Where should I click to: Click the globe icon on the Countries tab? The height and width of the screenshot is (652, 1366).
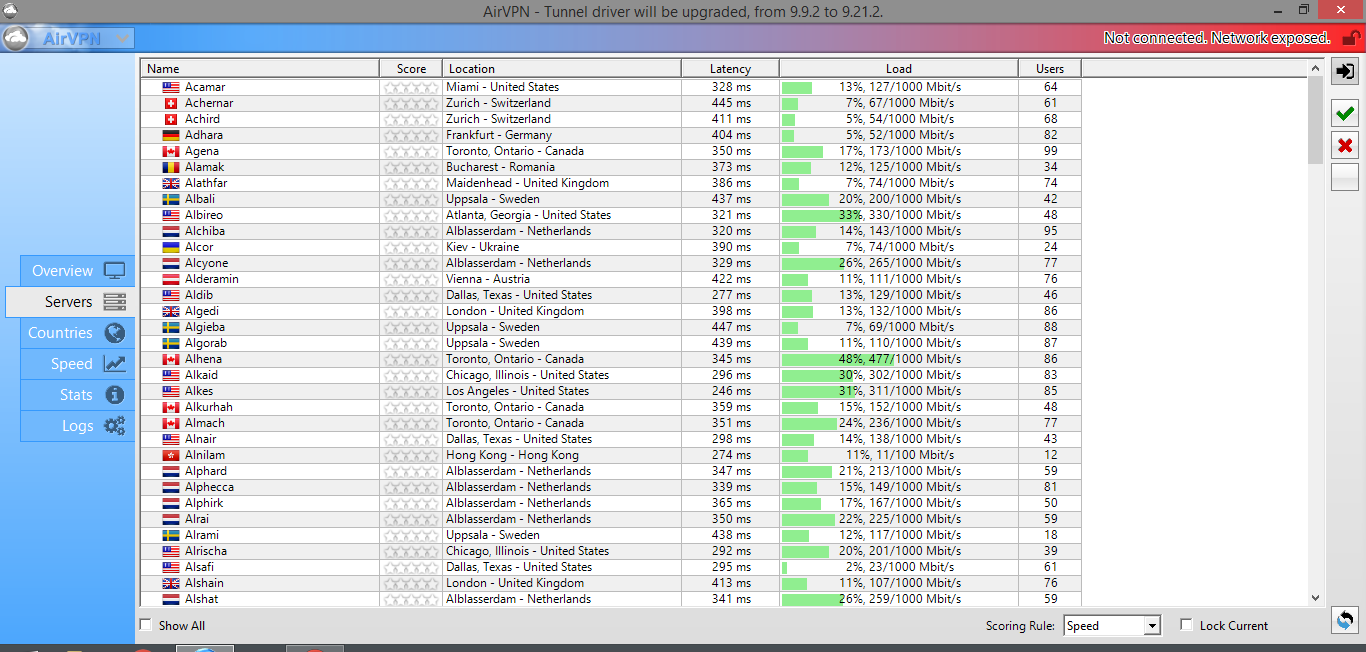pyautogui.click(x=114, y=333)
